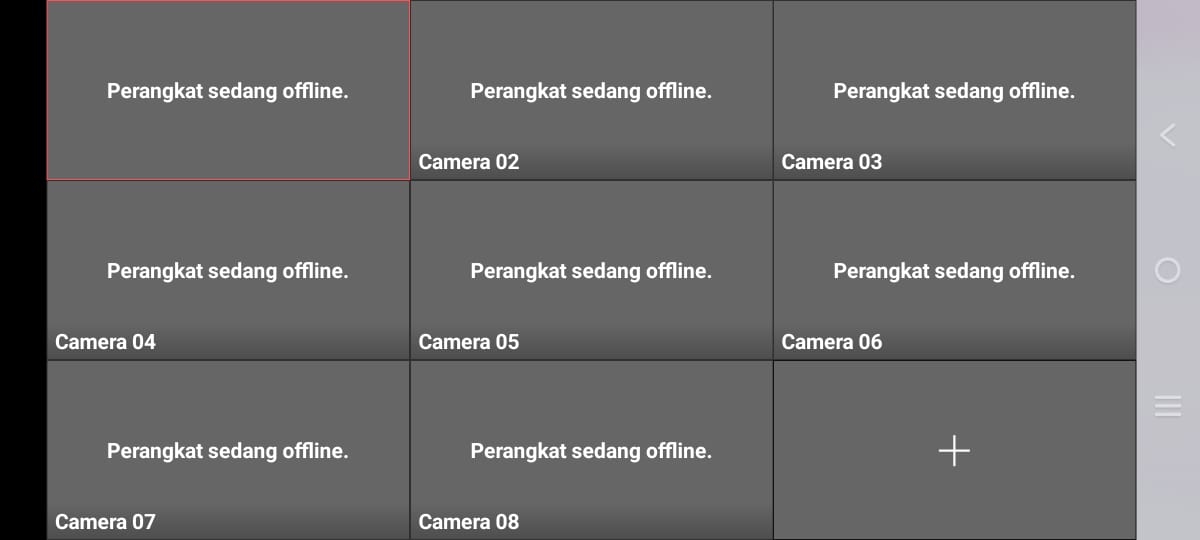Tap the offline message in Camera 06 tile
1200x540 pixels.
tap(954, 271)
